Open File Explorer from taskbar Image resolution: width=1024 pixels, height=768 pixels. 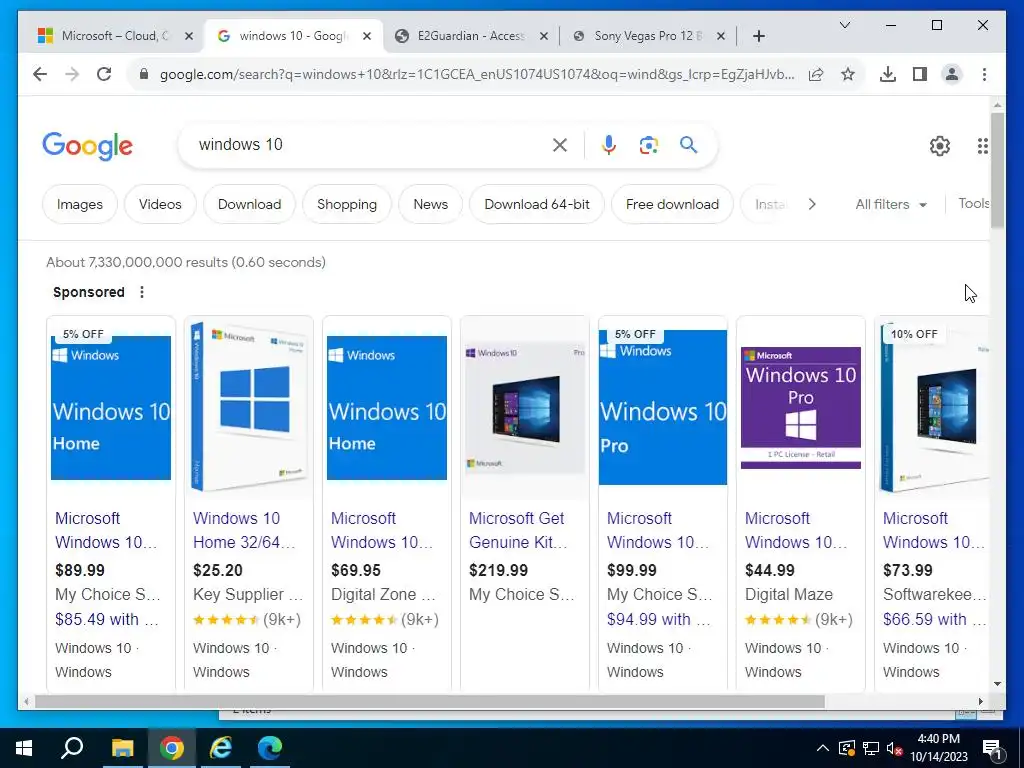[x=122, y=748]
